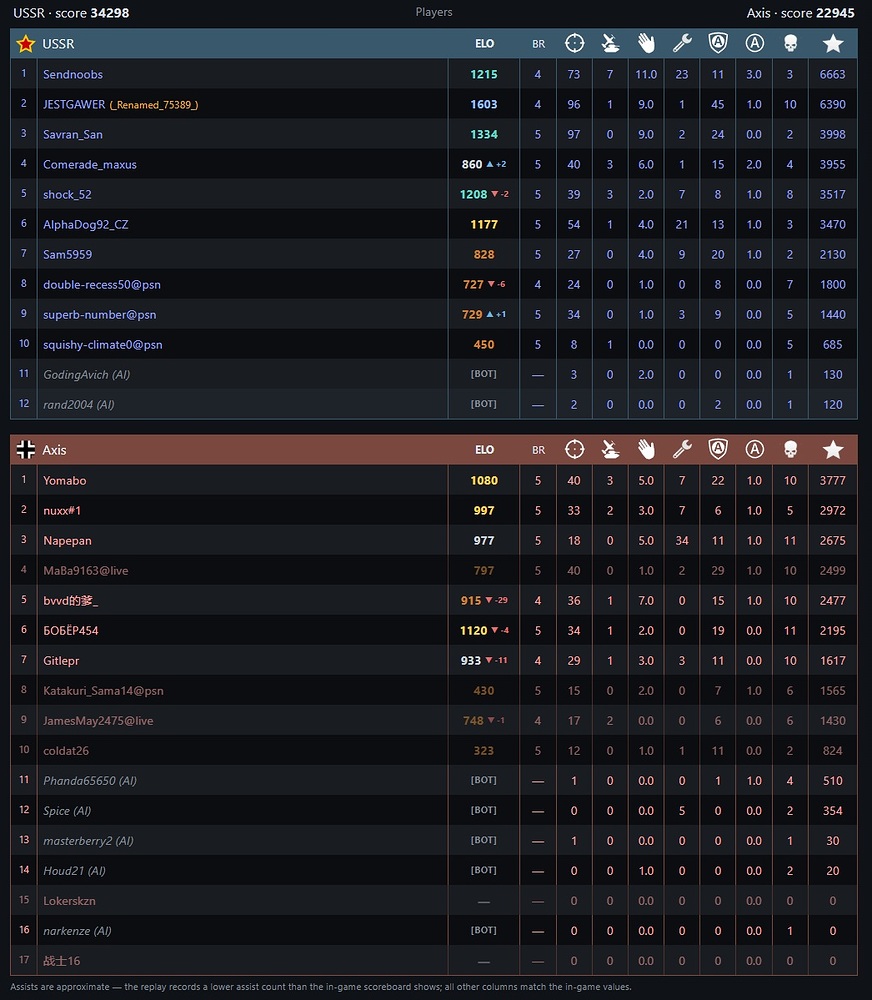Click the shield-A icon in Axis header
The height and width of the screenshot is (1000, 872).
(x=718, y=450)
